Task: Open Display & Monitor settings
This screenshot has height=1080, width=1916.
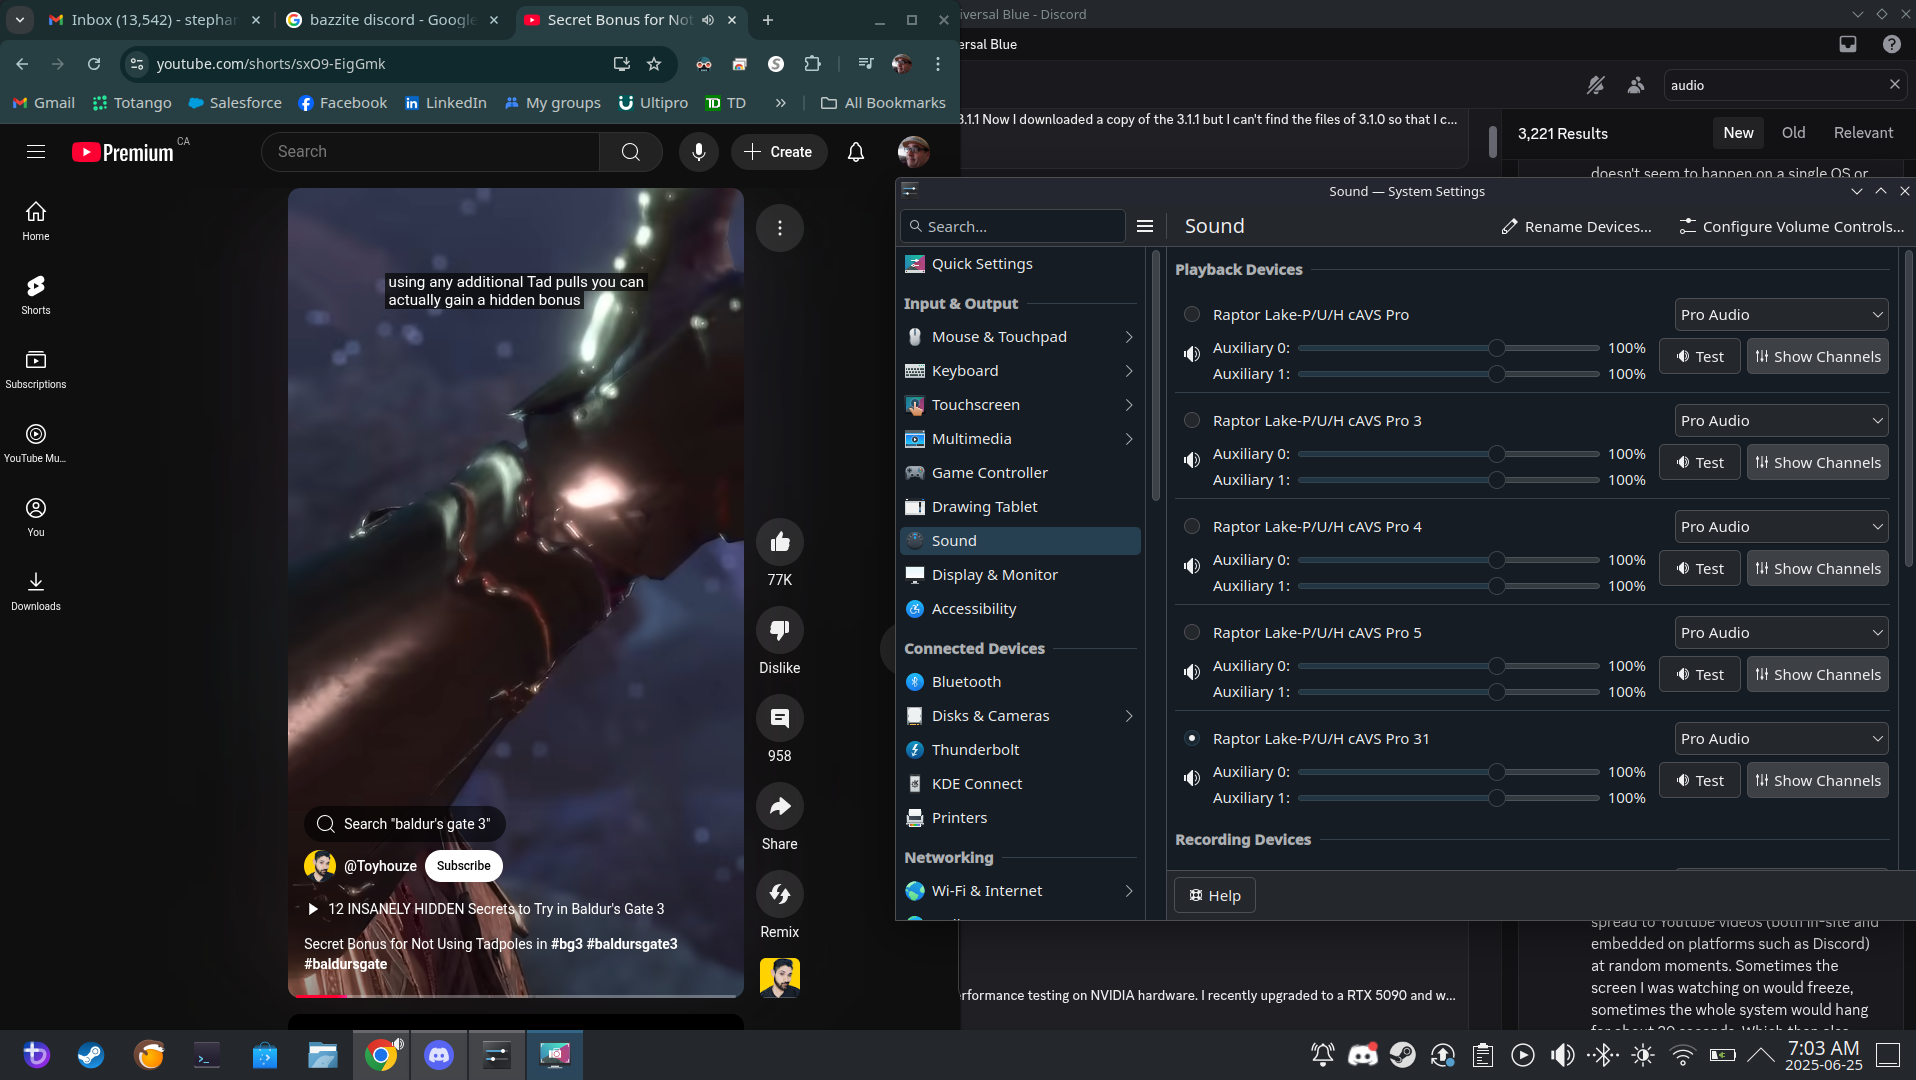Action: point(1020,575)
